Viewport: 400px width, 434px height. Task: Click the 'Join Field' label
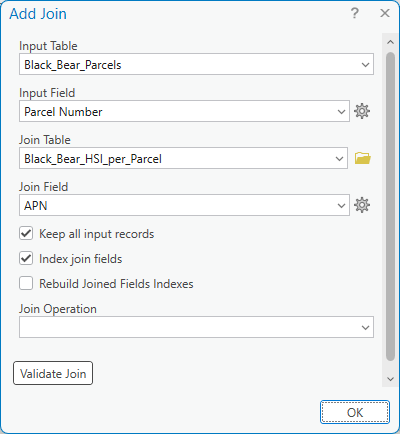tap(43, 187)
